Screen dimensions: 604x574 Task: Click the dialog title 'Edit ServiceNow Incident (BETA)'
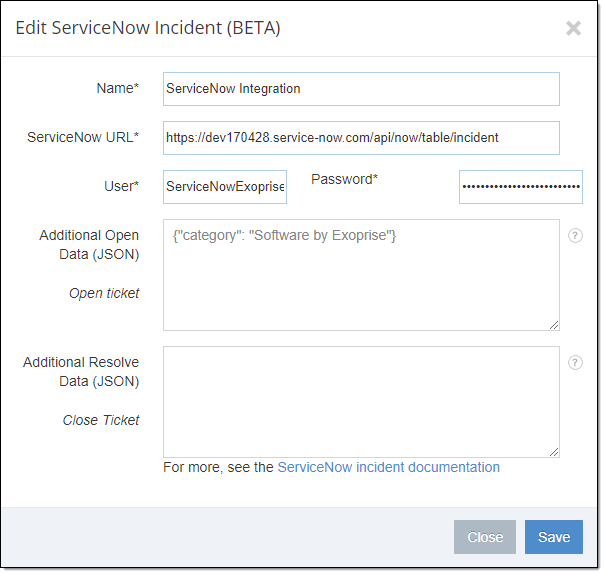148,28
